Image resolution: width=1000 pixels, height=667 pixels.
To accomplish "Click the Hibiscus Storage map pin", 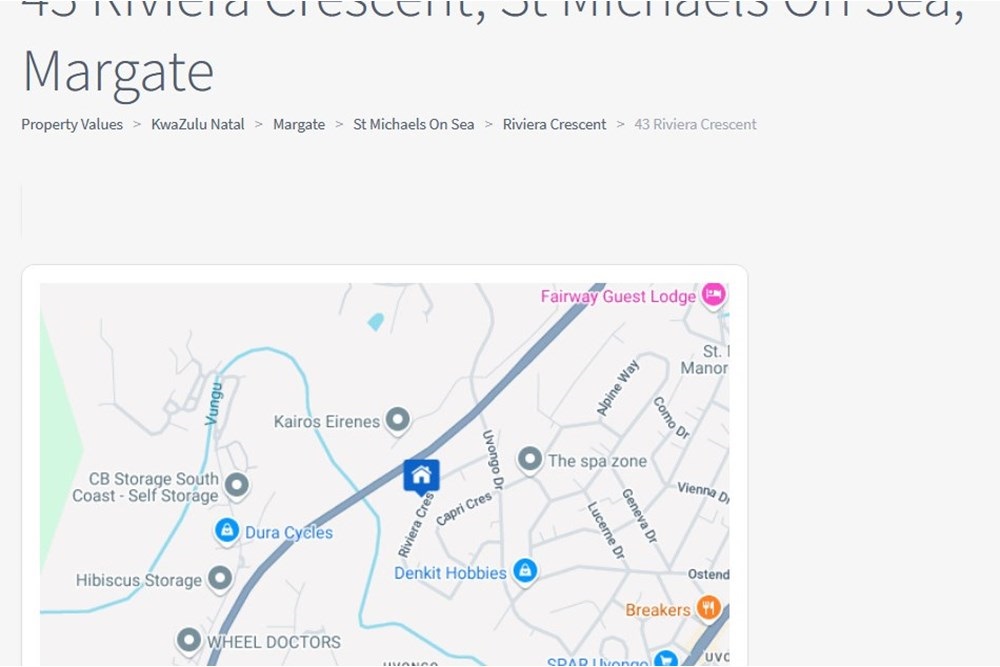I will (x=221, y=579).
